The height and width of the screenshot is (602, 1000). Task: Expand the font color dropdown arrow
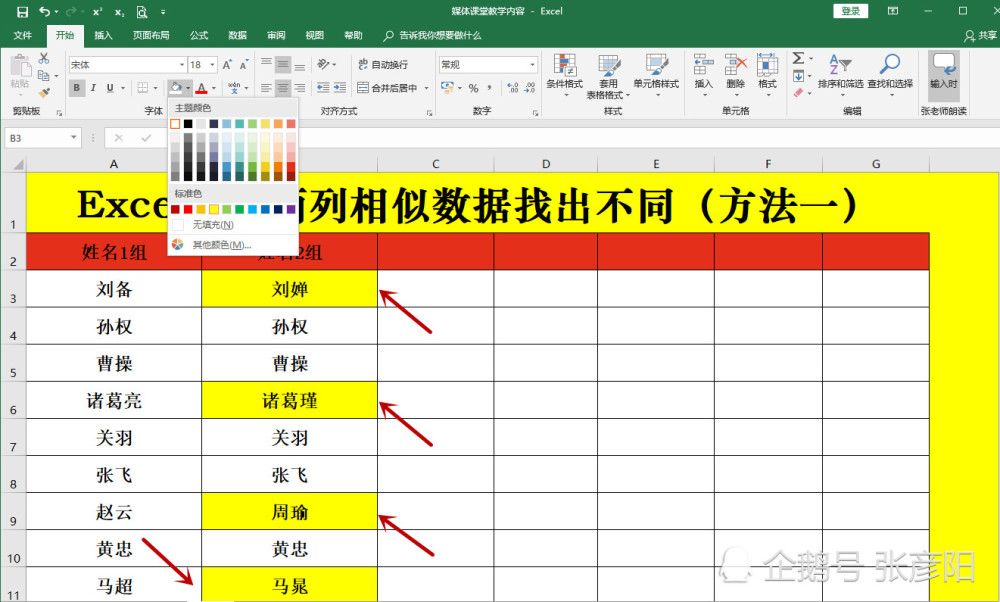pos(214,88)
